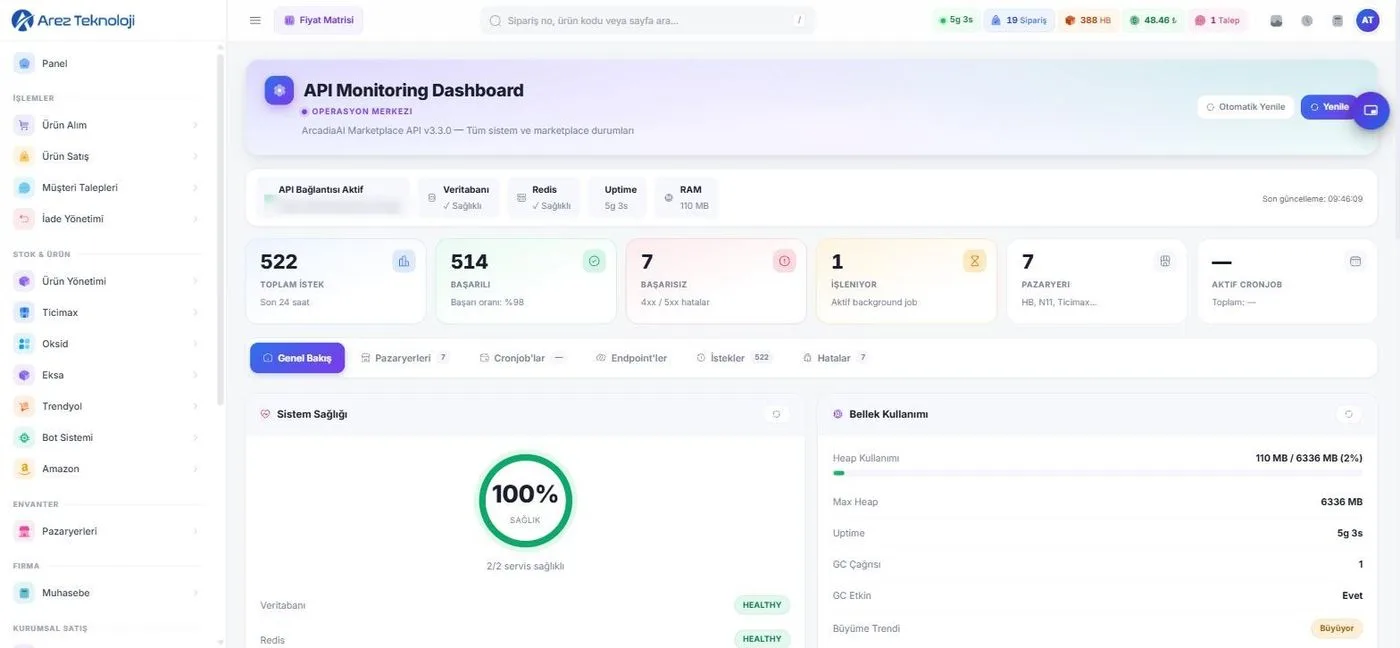This screenshot has height=648, width=1400.
Task: Click the checkmark icon on Başarılı card
Action: coord(594,261)
